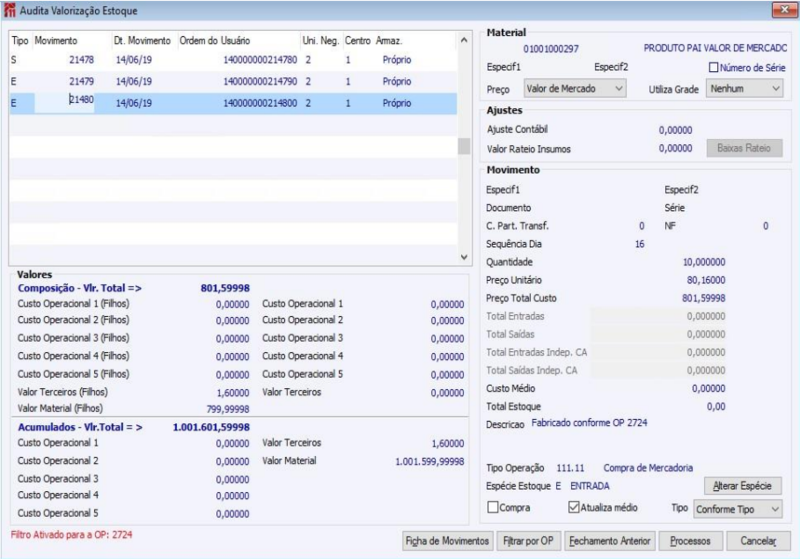Select movement row 21479

point(81,81)
